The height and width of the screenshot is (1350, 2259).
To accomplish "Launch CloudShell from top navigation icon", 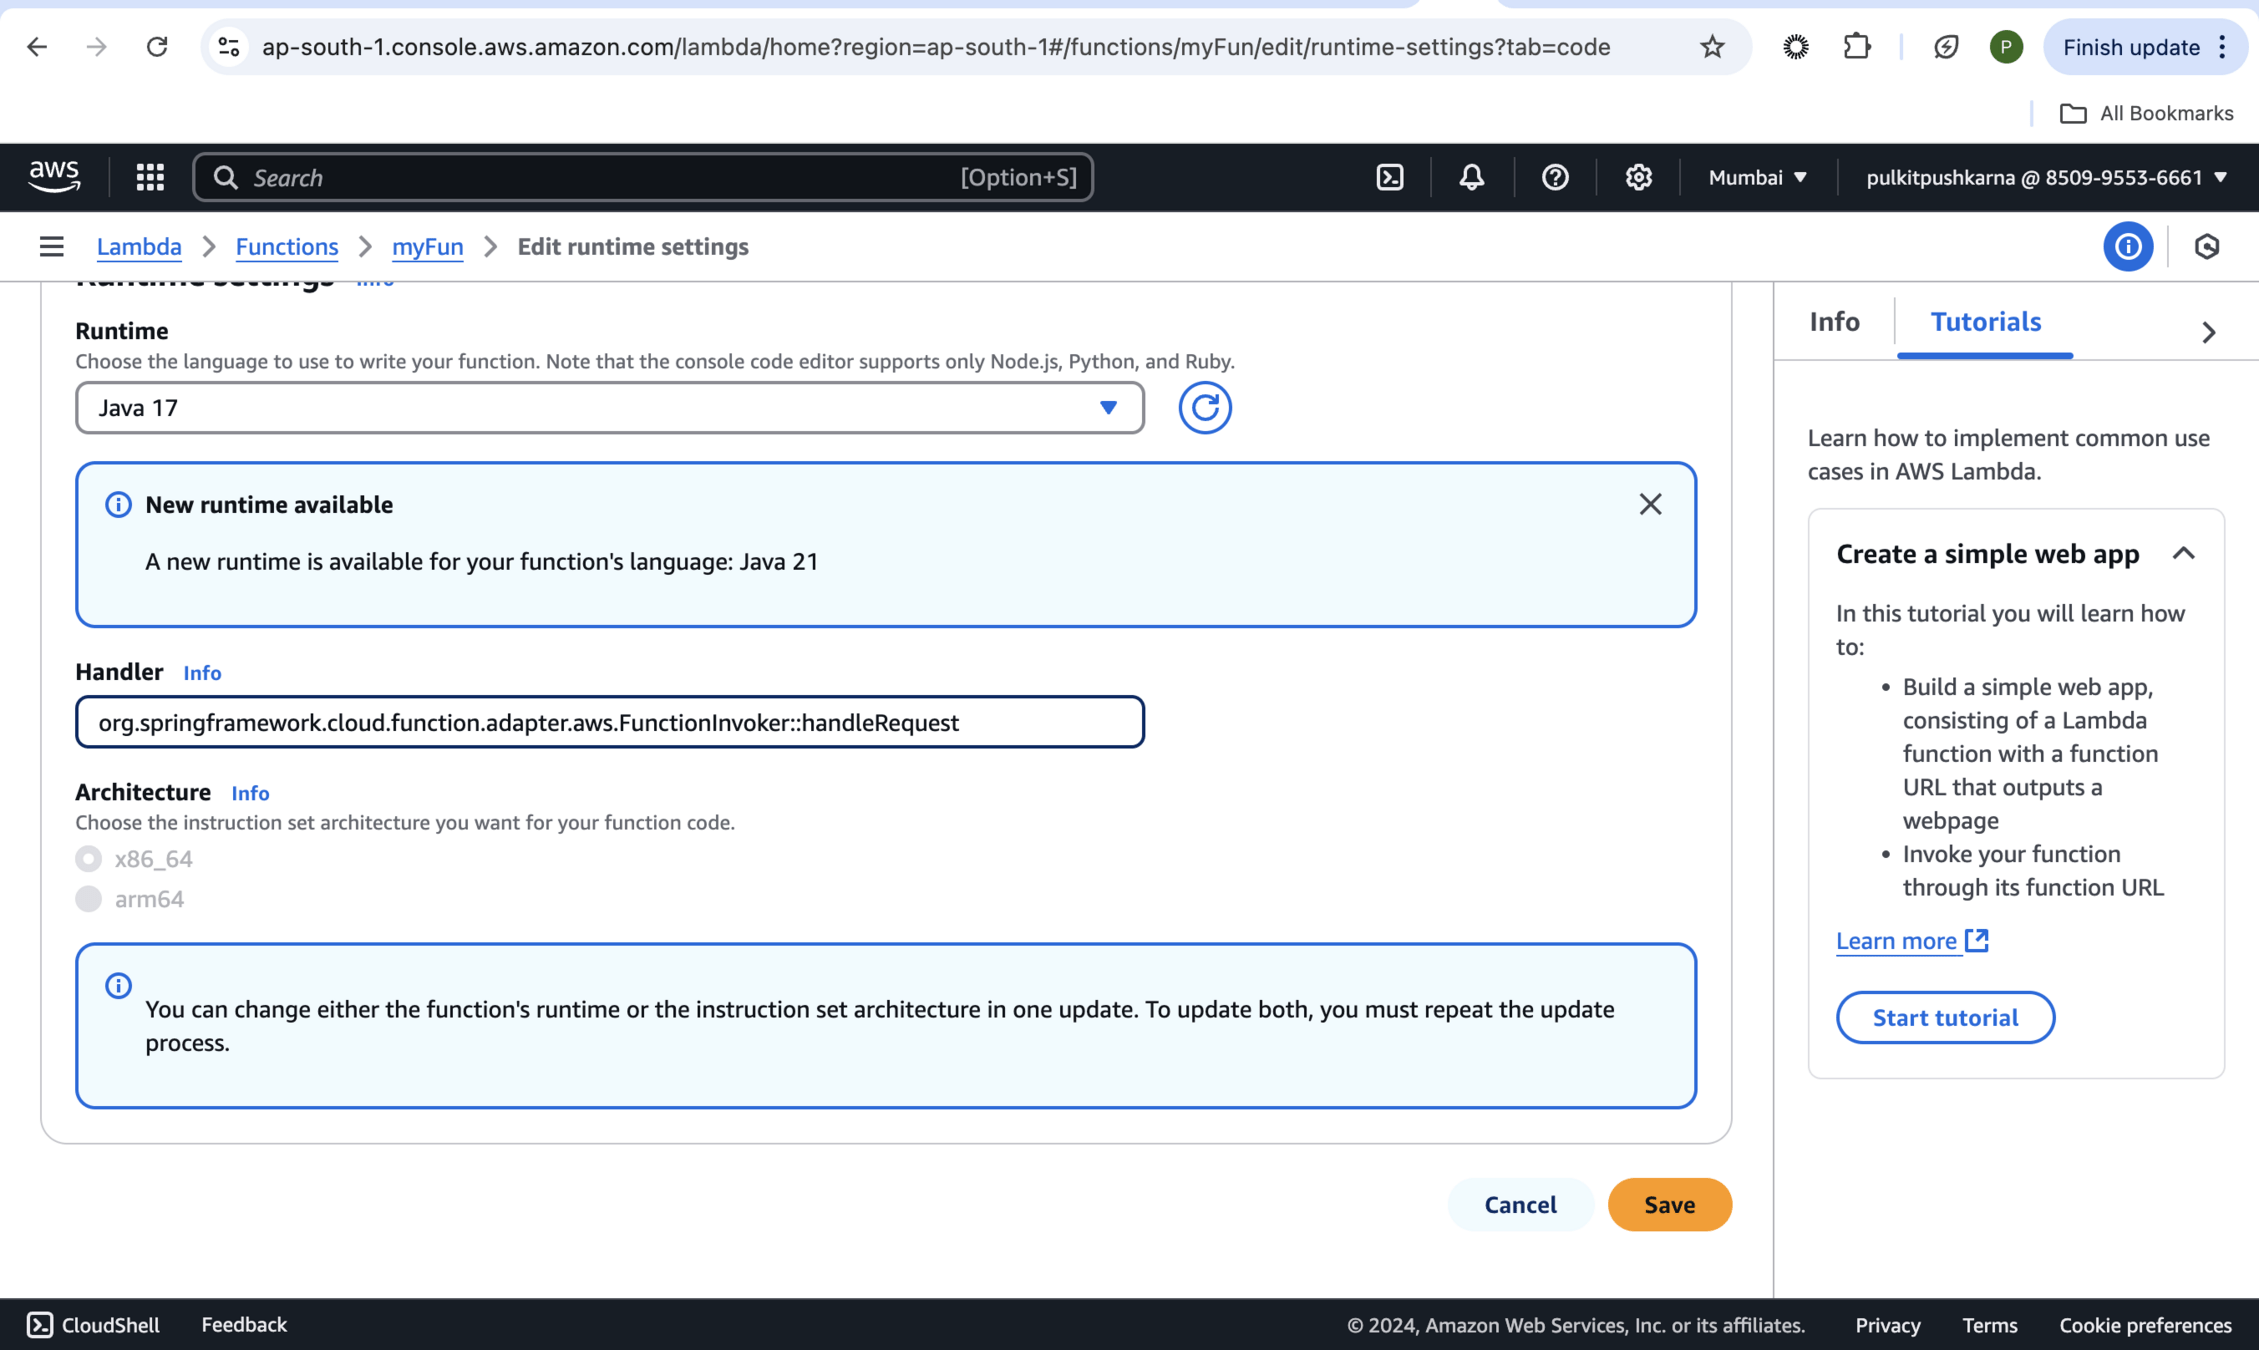I will point(1390,177).
